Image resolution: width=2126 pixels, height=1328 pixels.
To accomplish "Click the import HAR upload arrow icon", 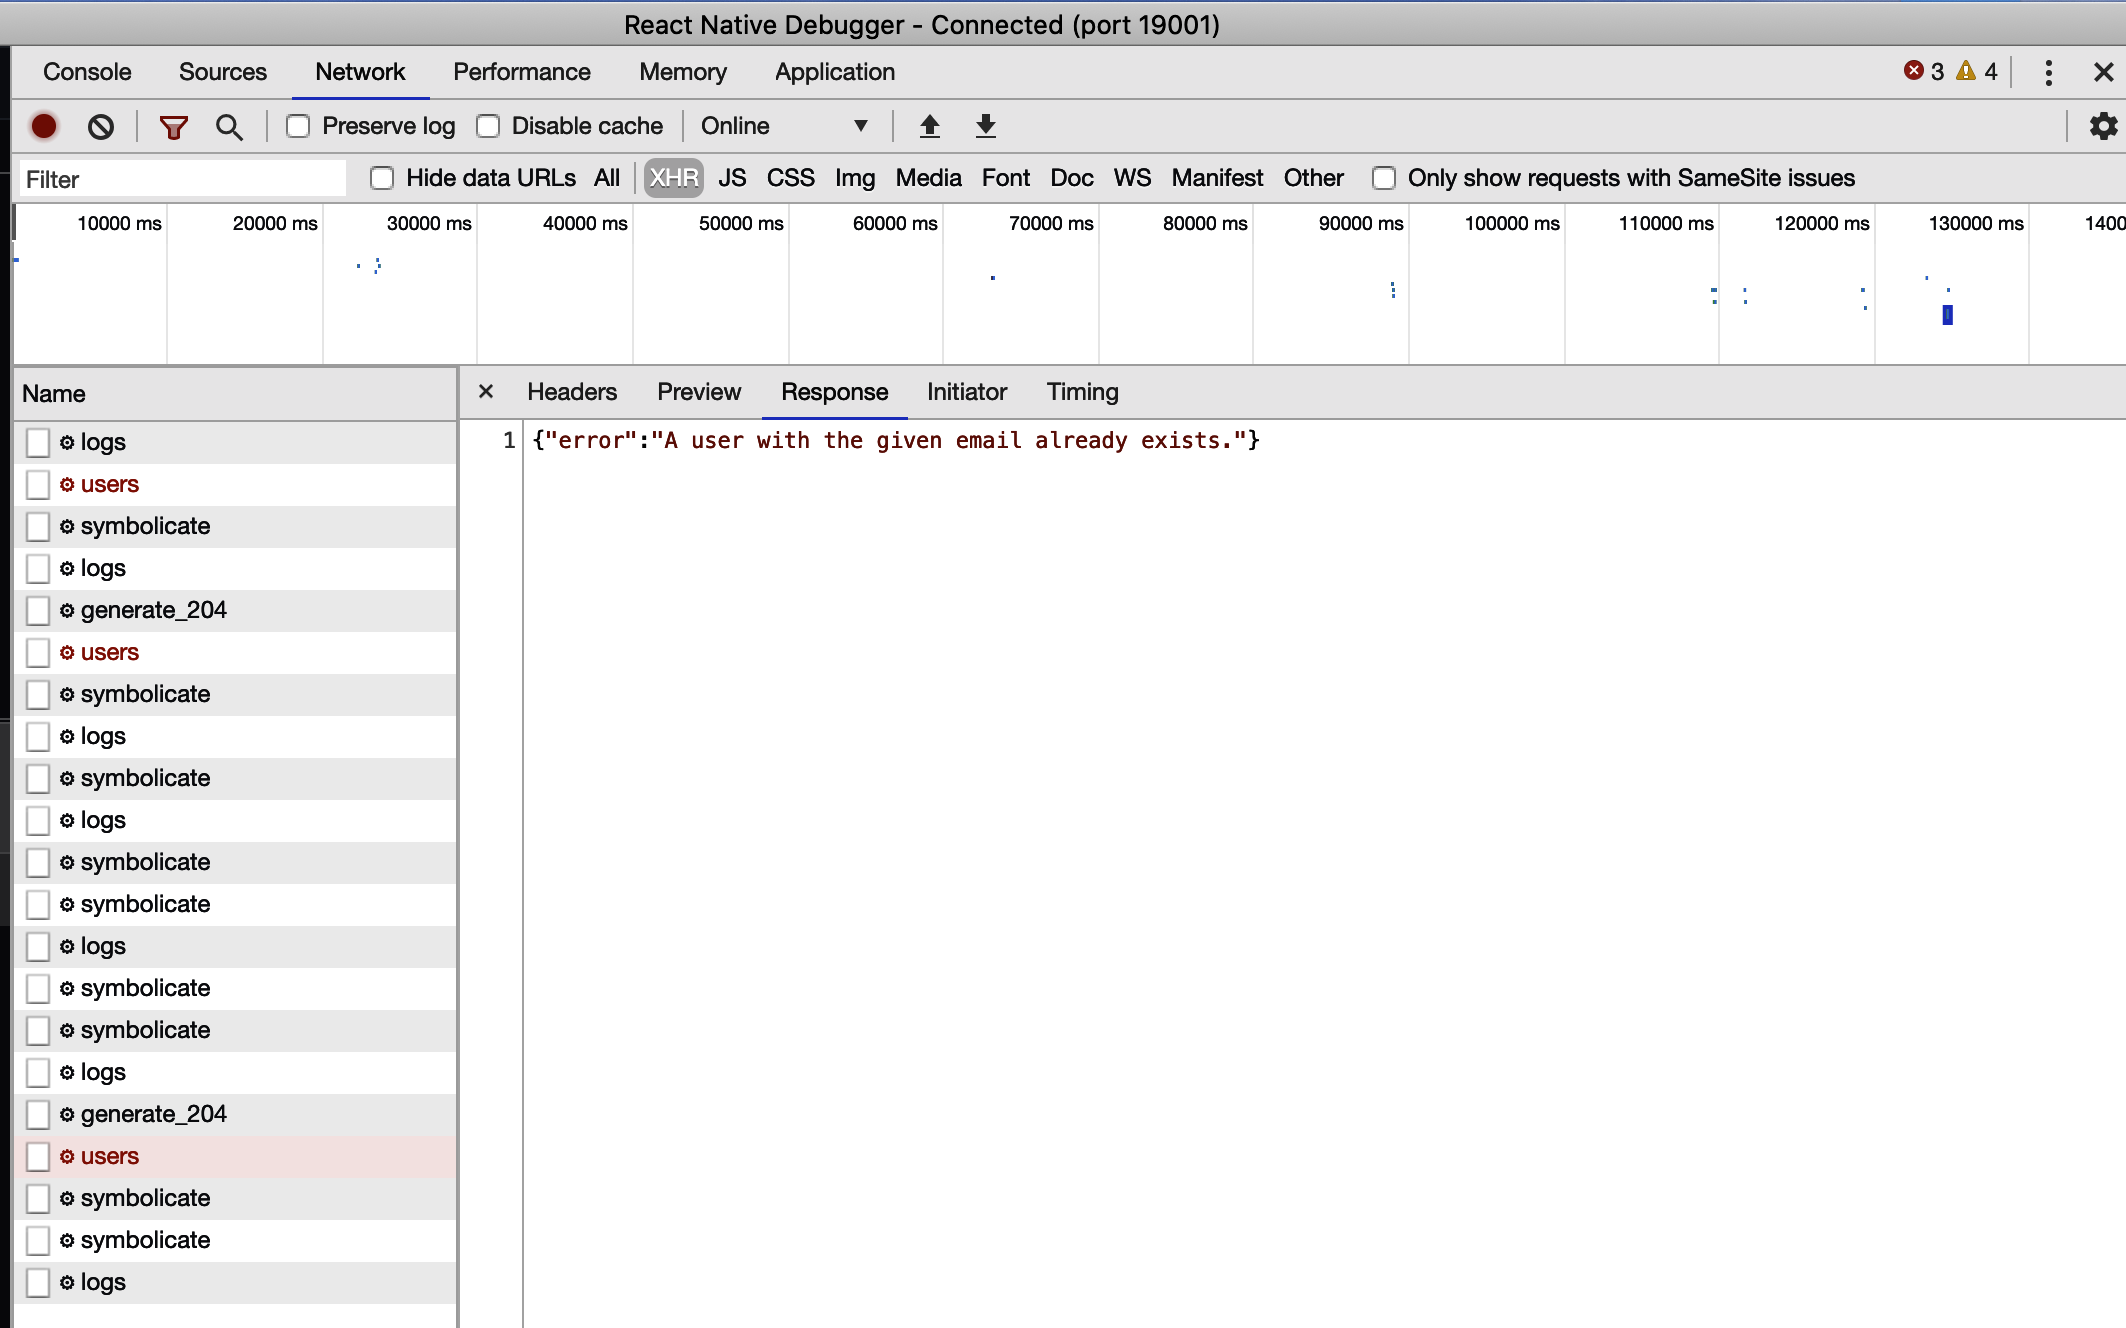I will click(x=929, y=126).
